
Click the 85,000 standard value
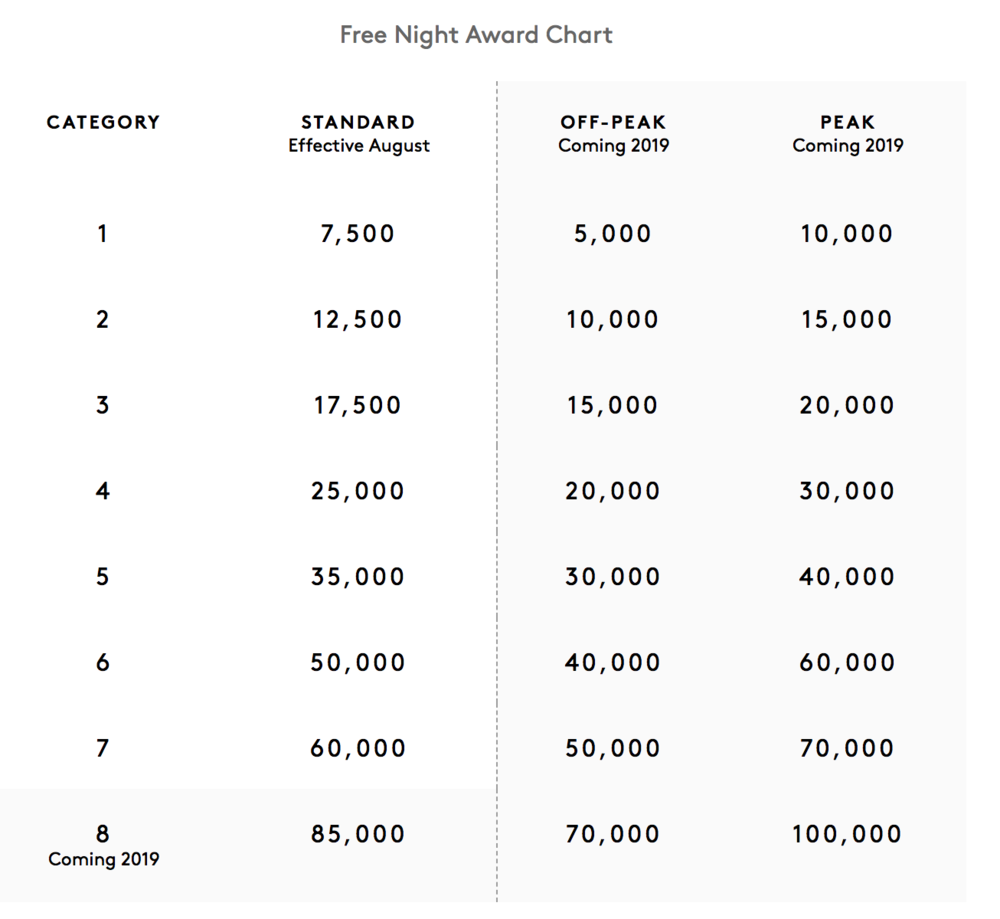coord(358,834)
